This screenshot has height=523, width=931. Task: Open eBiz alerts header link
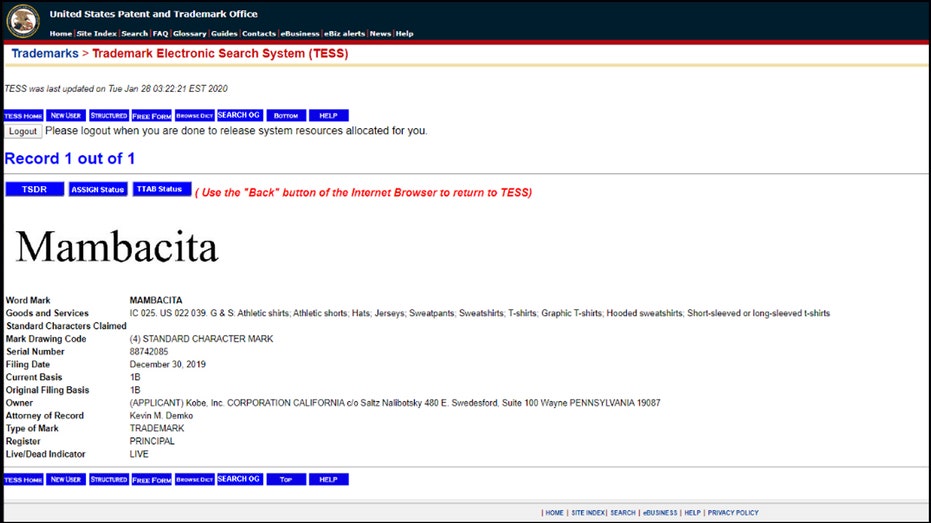(x=344, y=34)
